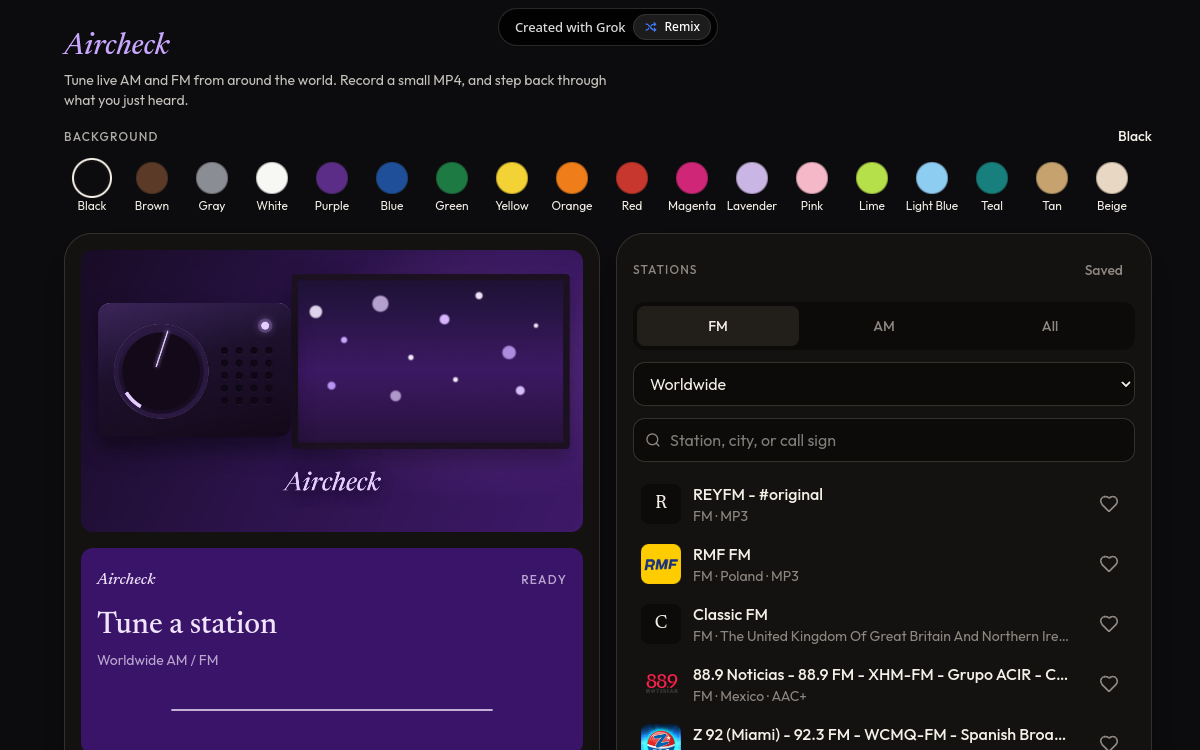Select the Brown background swatch

152,178
